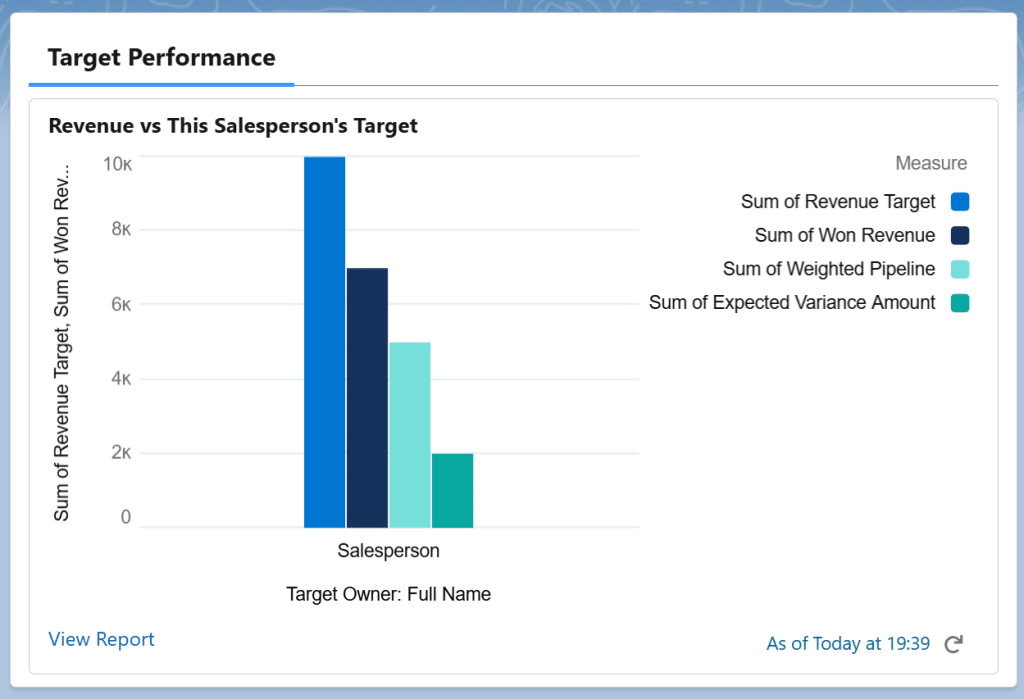Click the Sum of Revenue Target legend label
The width and height of the screenshot is (1024, 699).
838,202
